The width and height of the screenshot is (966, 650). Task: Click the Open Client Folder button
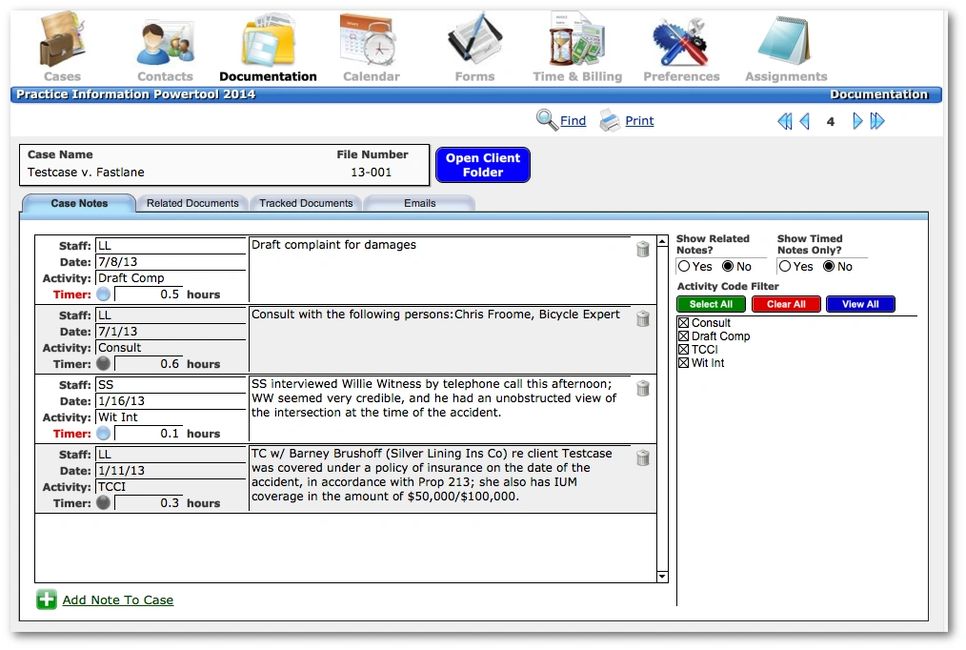tap(482, 164)
